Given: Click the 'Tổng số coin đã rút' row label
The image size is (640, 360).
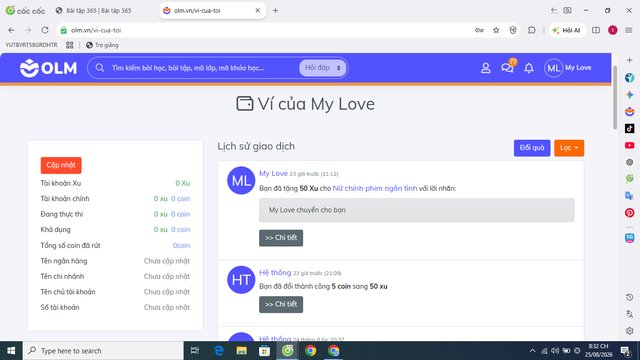Looking at the screenshot, I should (70, 245).
